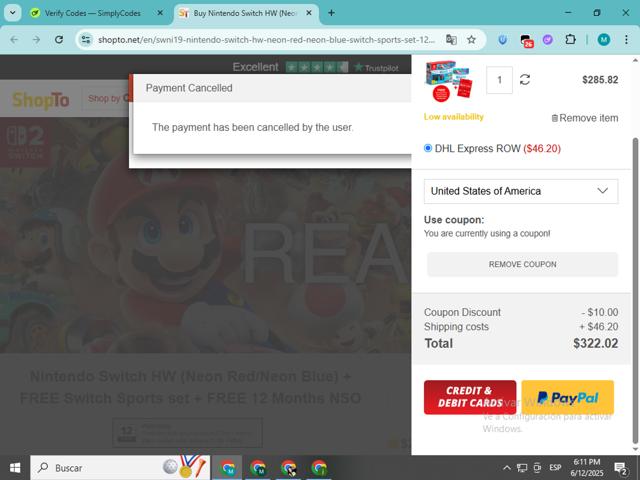Refresh the cart quantity with the arrows icon

525,80
